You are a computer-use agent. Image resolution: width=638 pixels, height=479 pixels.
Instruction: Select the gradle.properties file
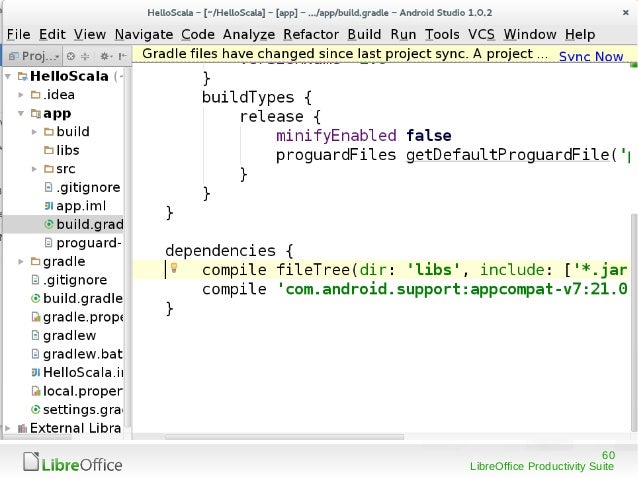point(83,317)
